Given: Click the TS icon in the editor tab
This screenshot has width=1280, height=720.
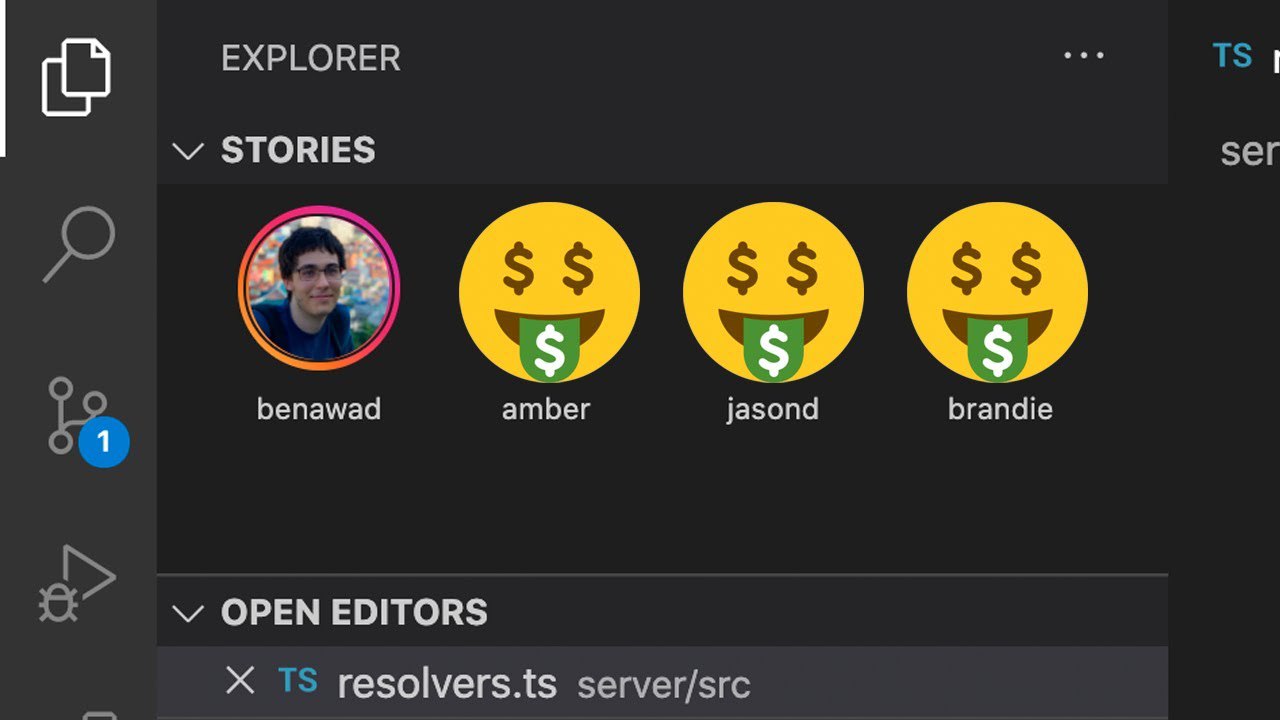Looking at the screenshot, I should pos(1232,56).
